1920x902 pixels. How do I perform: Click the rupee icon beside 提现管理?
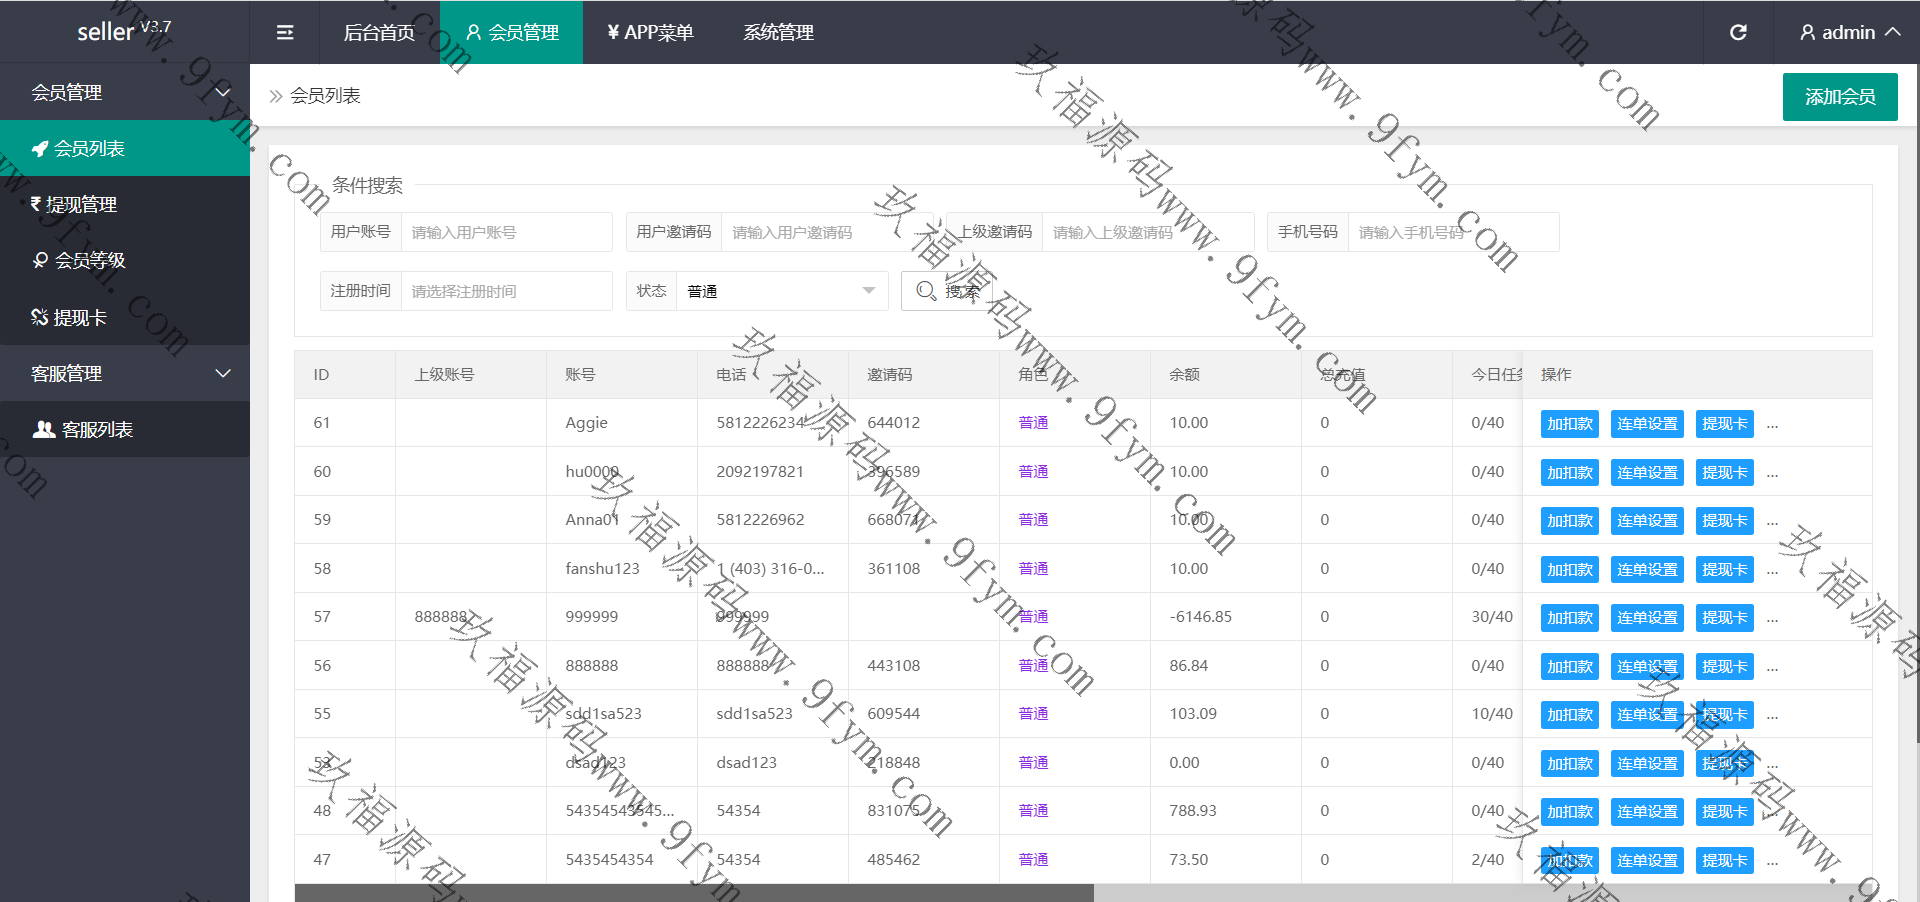pos(36,204)
